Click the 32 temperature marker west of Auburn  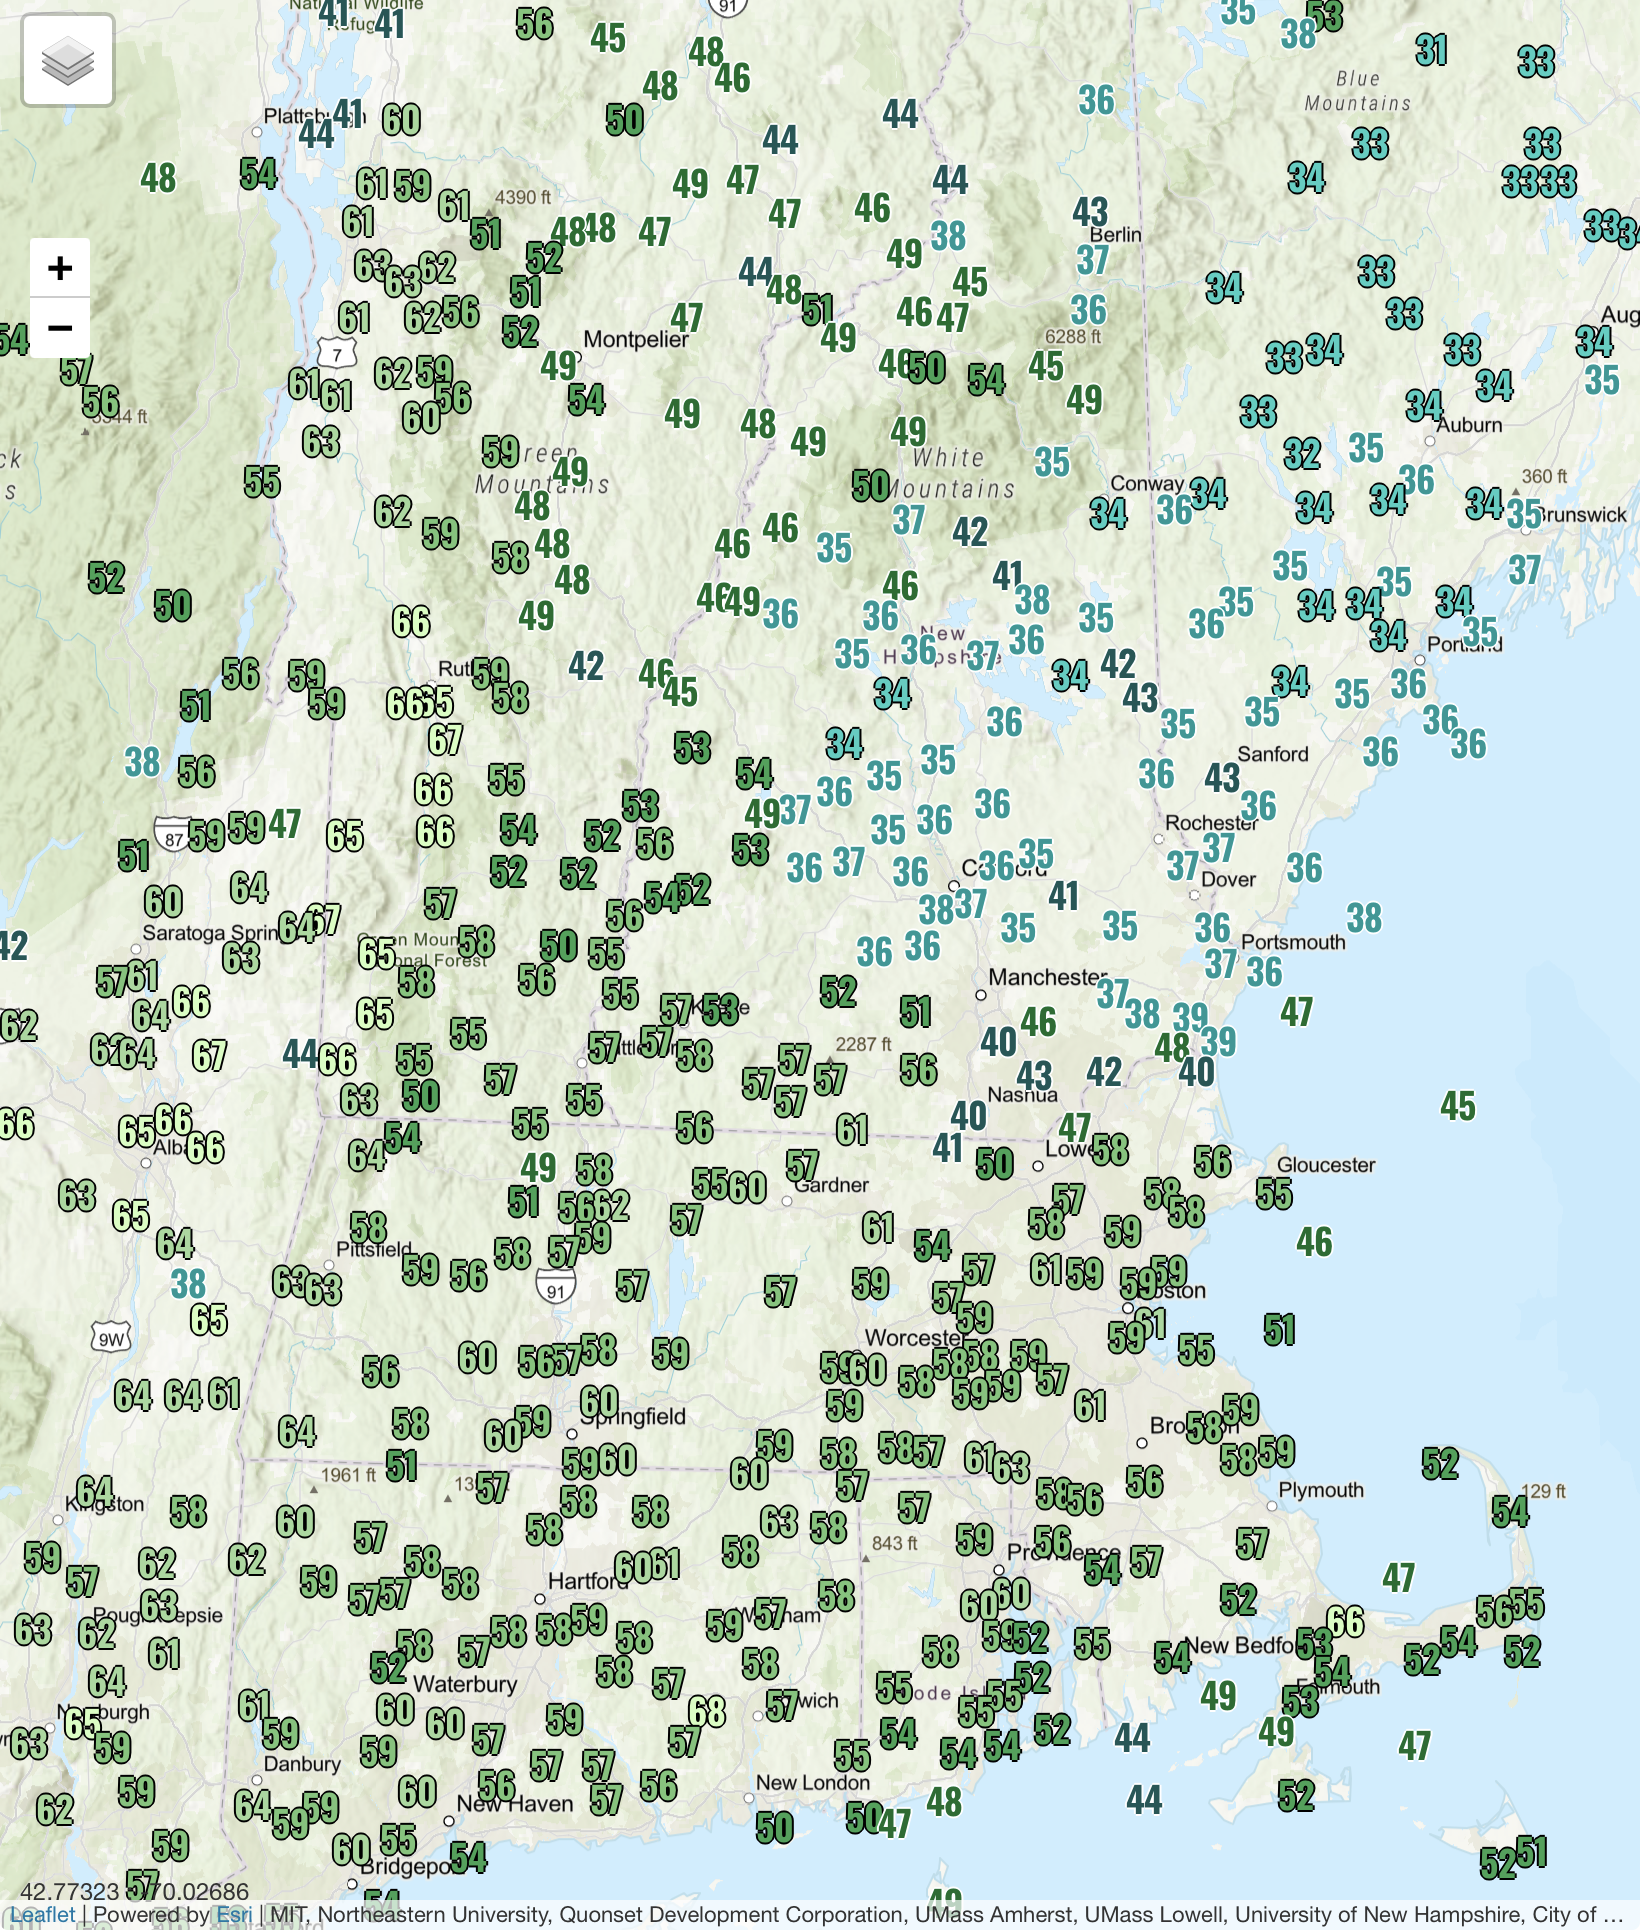1302,454
